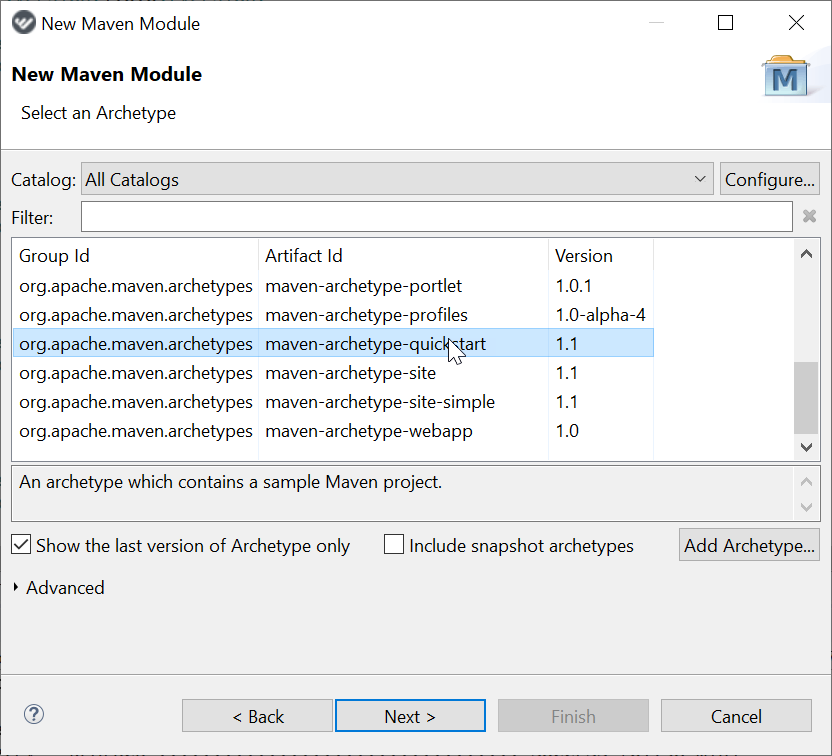Click the Maven M wizard banner icon
The image size is (832, 756).
point(785,76)
